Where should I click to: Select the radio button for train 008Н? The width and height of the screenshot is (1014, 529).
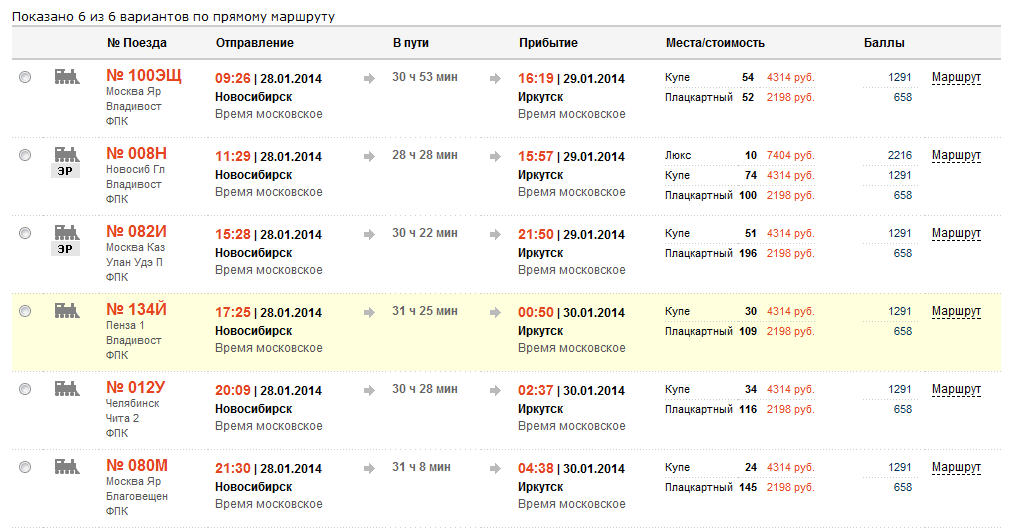point(25,155)
